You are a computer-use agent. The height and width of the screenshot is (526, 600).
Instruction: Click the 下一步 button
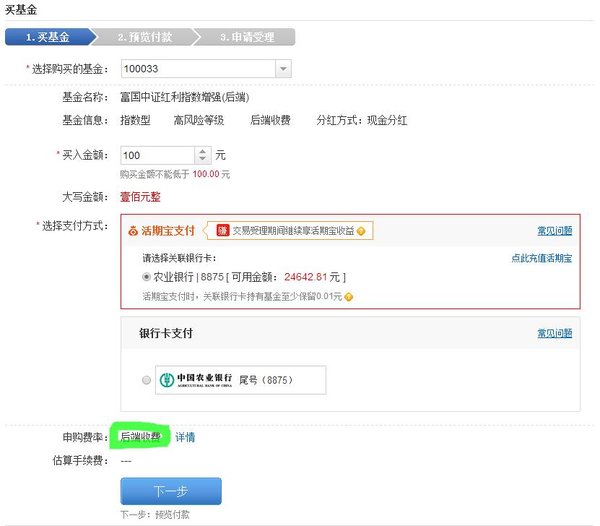[x=171, y=491]
